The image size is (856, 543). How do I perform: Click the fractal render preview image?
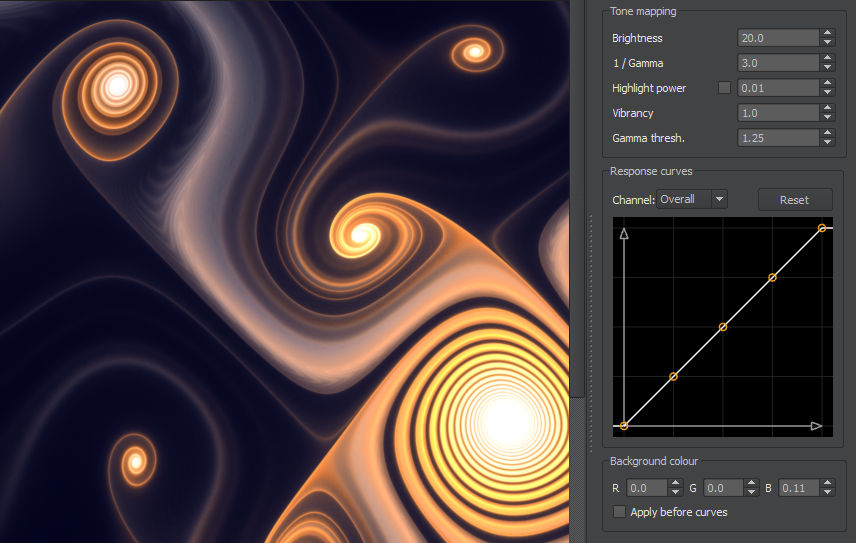pos(284,271)
